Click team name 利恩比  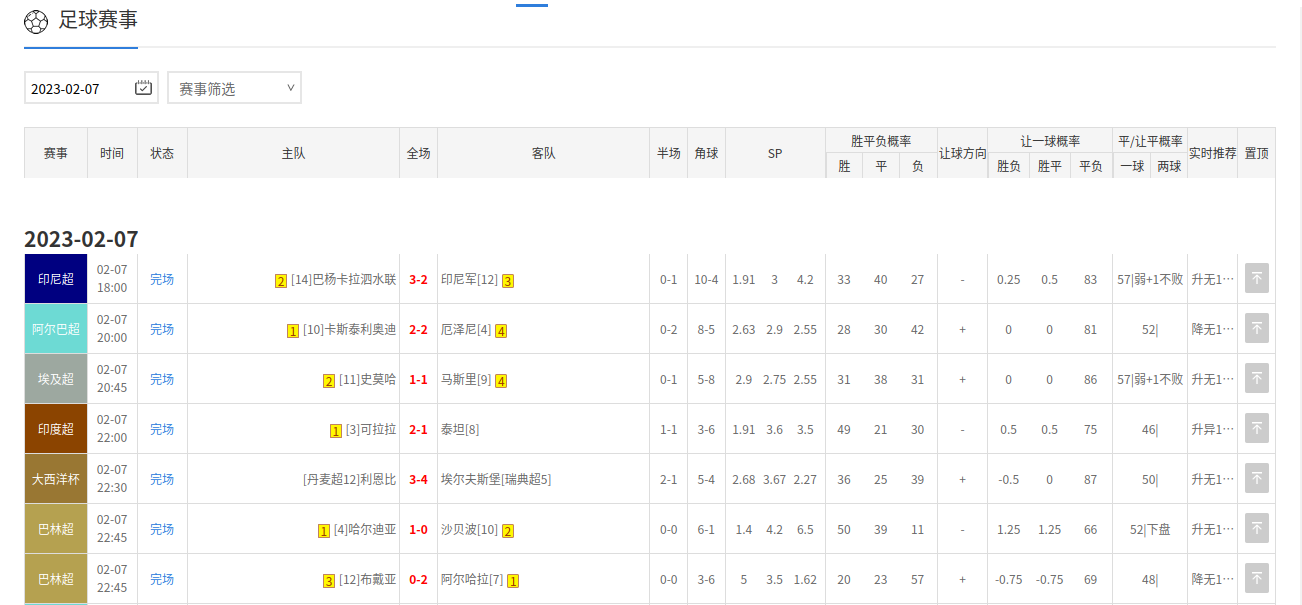pos(378,480)
